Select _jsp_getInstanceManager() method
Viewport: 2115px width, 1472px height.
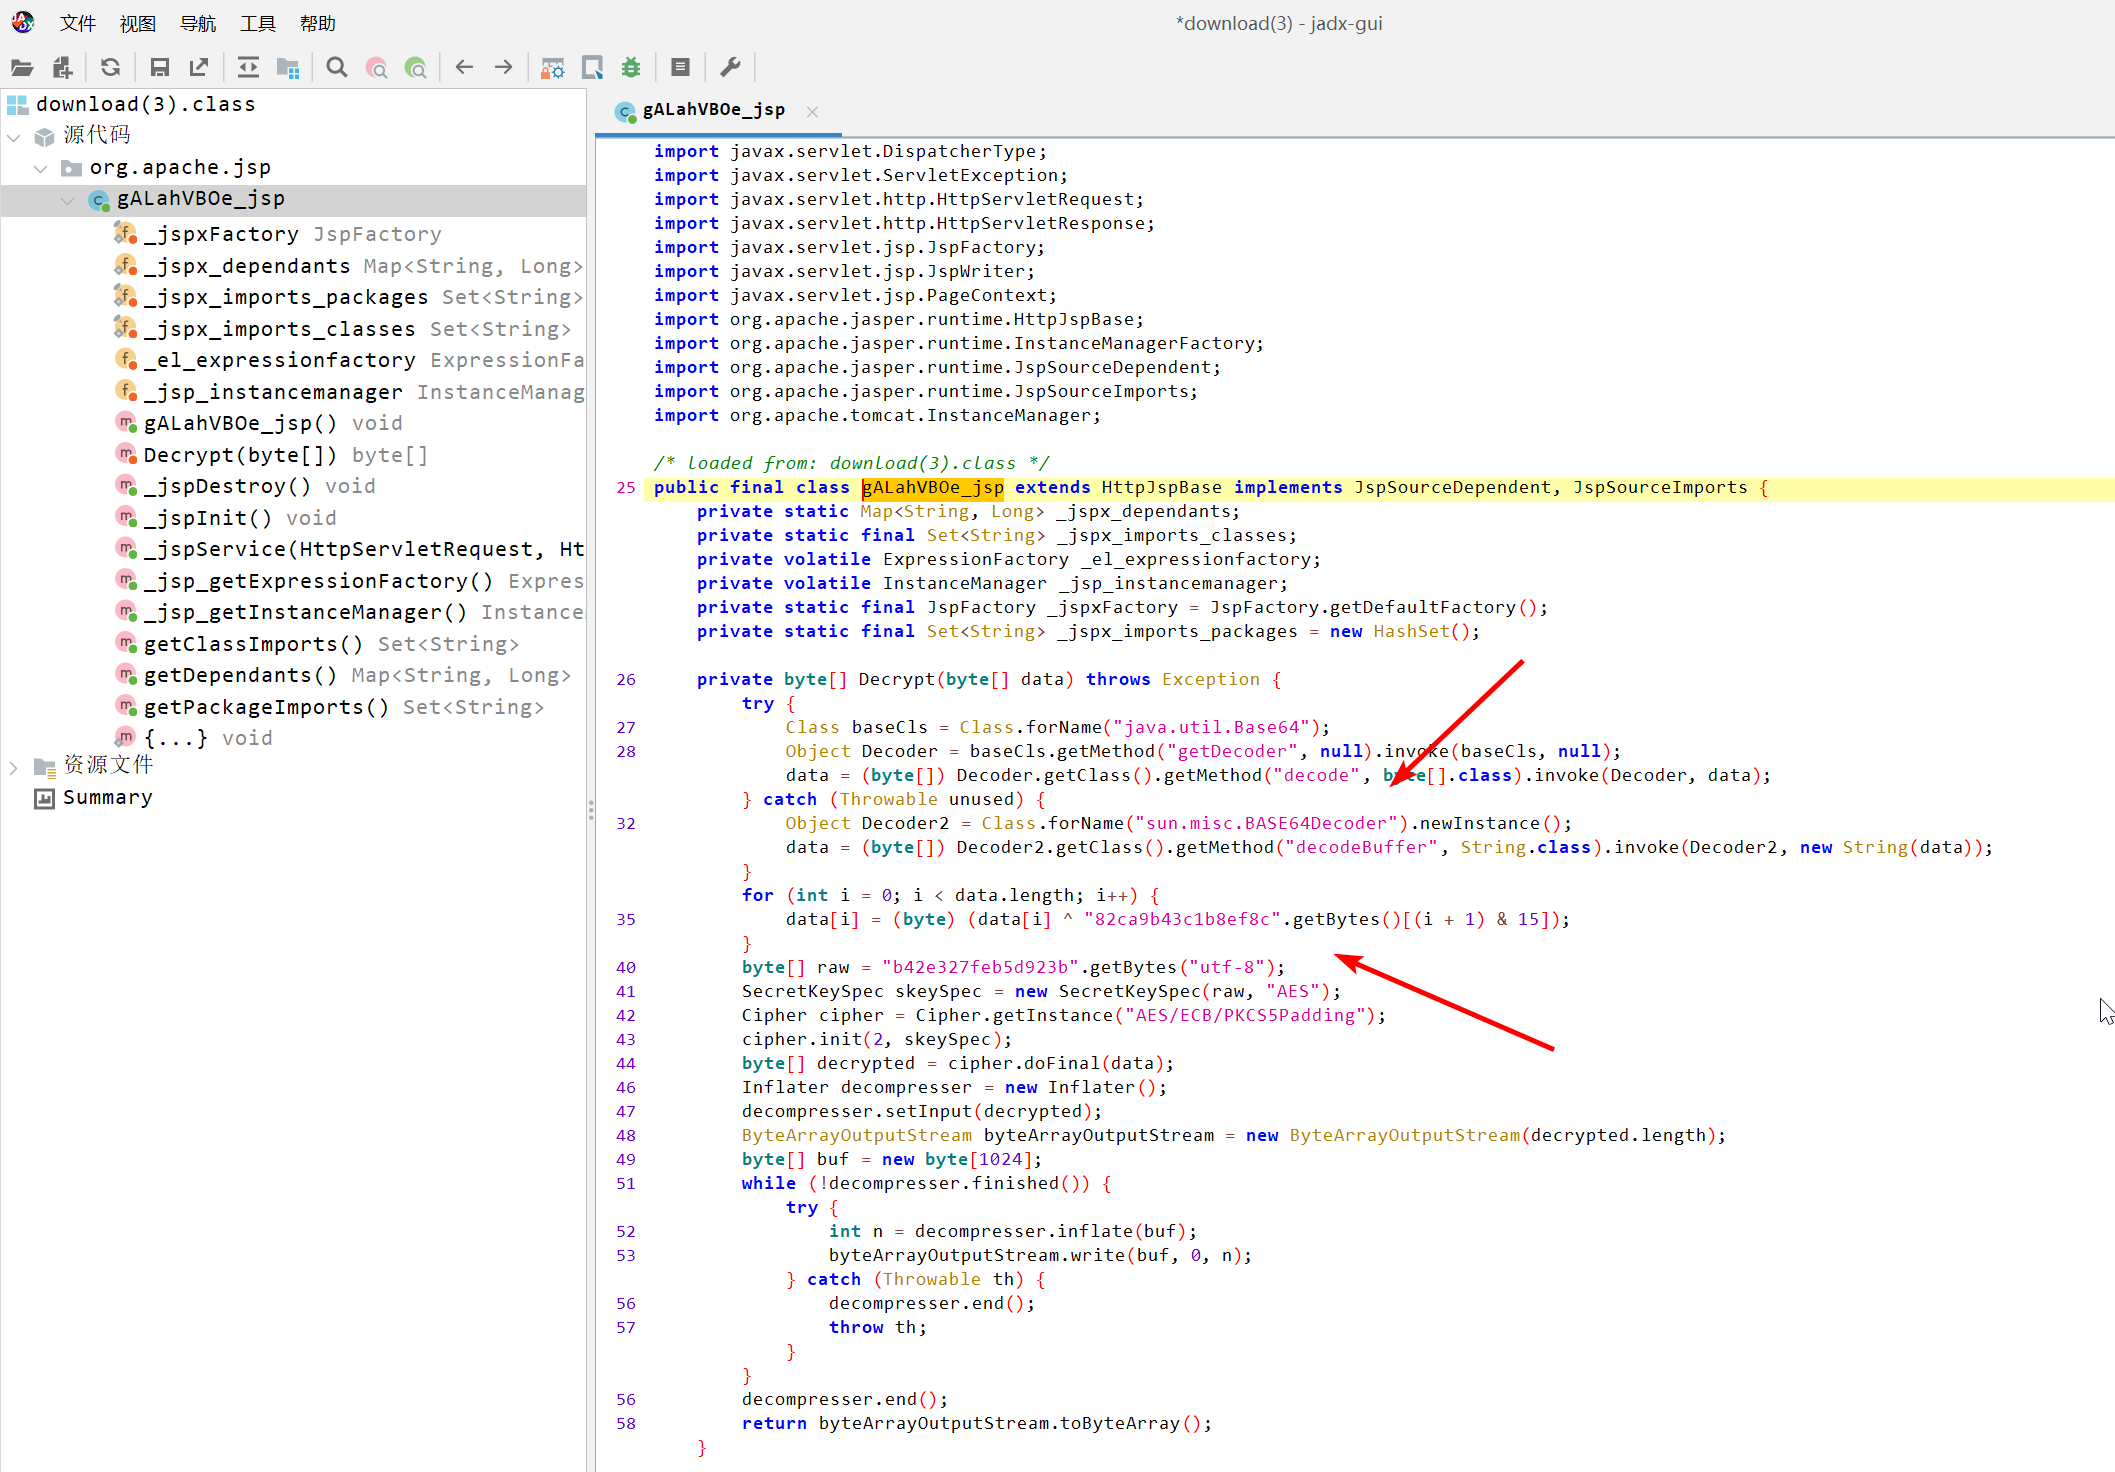(x=363, y=612)
